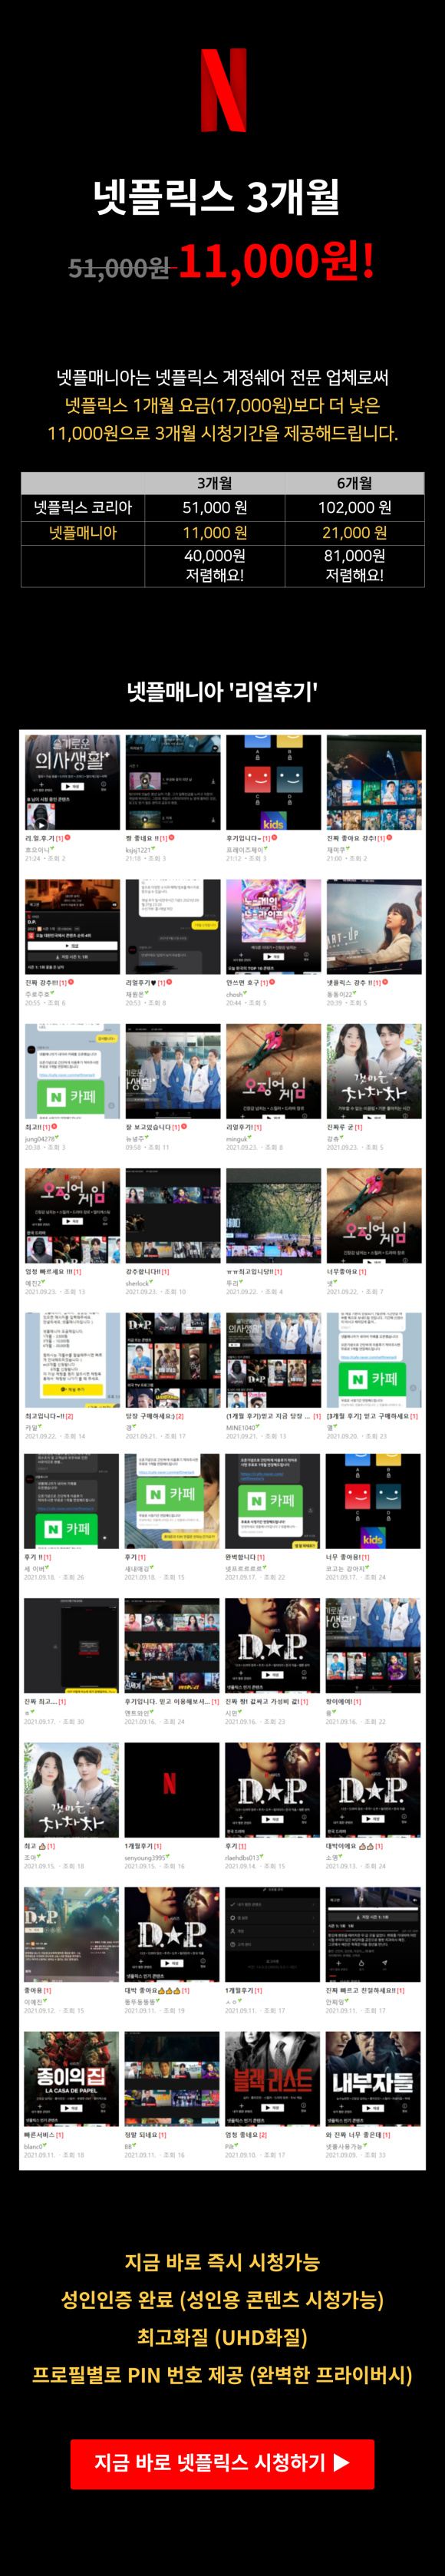Viewport: 445px width, 2576px height.
Task: Open the '리.얼.후.기' review thumbnail
Action: tap(72, 783)
